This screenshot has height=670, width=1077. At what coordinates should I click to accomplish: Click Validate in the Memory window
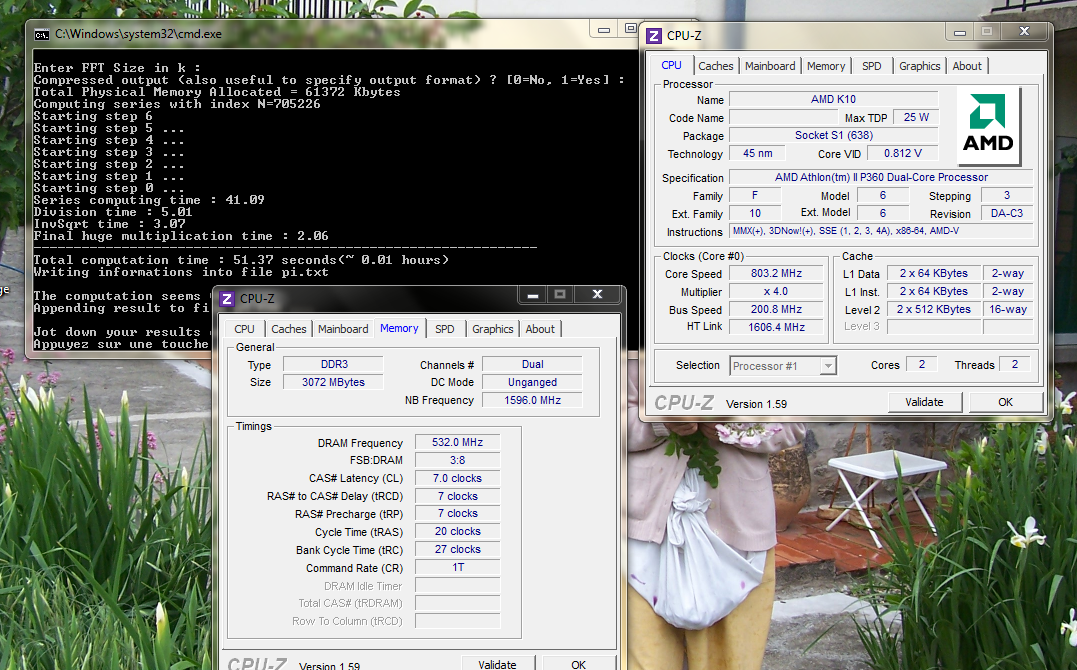pyautogui.click(x=497, y=664)
